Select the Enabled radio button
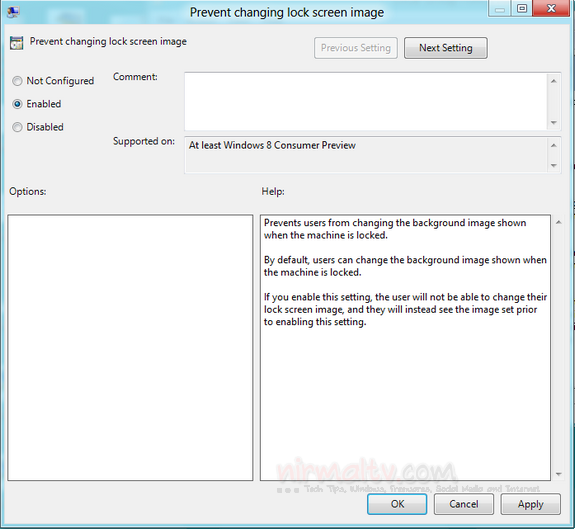575x529 pixels. (17, 104)
